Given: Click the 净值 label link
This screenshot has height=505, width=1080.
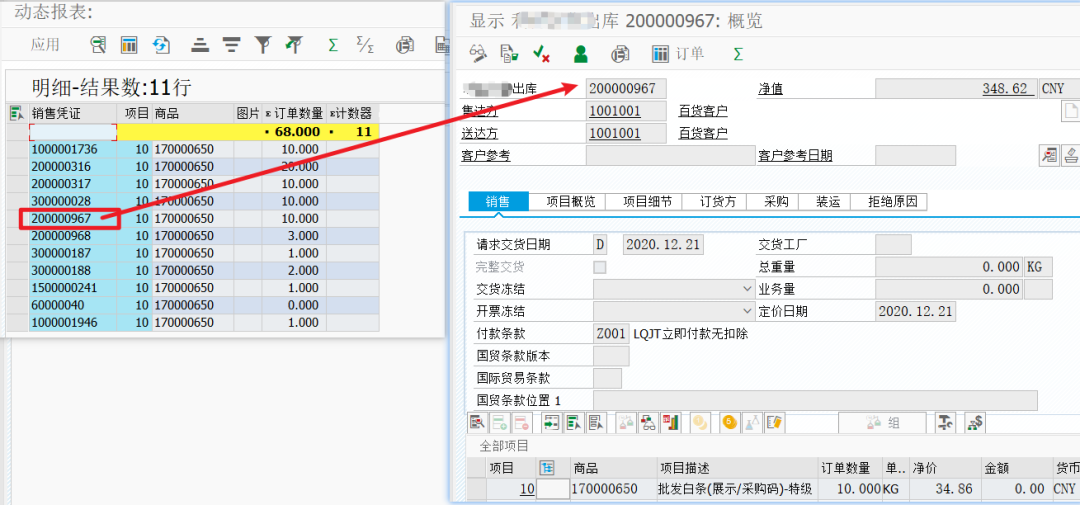Looking at the screenshot, I should (770, 89).
